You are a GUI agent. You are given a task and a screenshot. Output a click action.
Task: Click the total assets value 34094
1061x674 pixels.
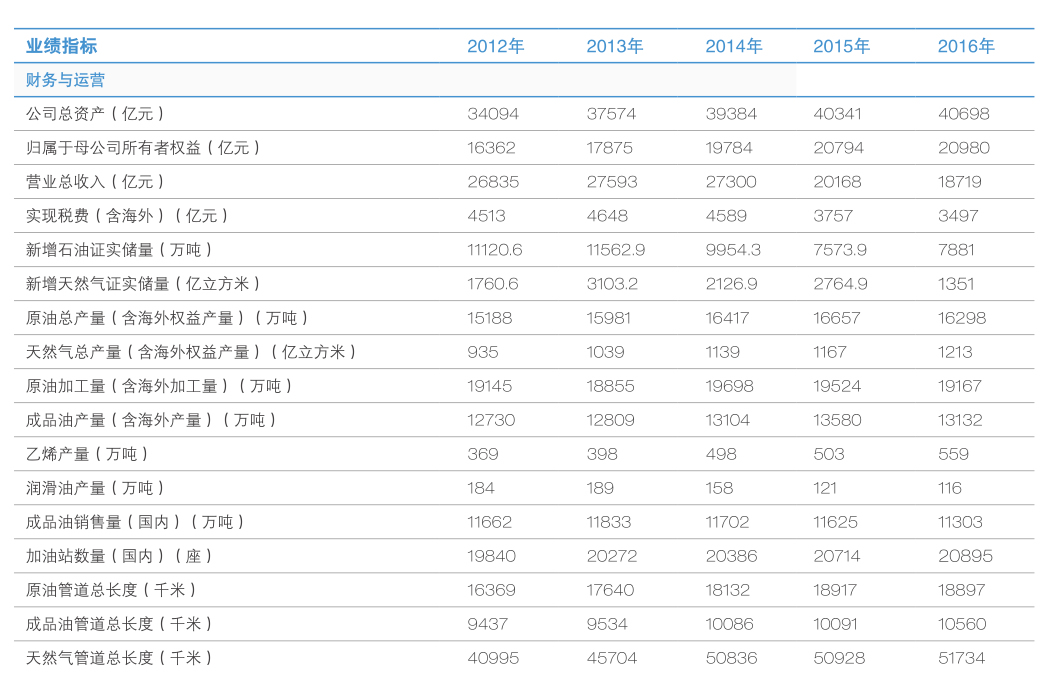point(493,114)
